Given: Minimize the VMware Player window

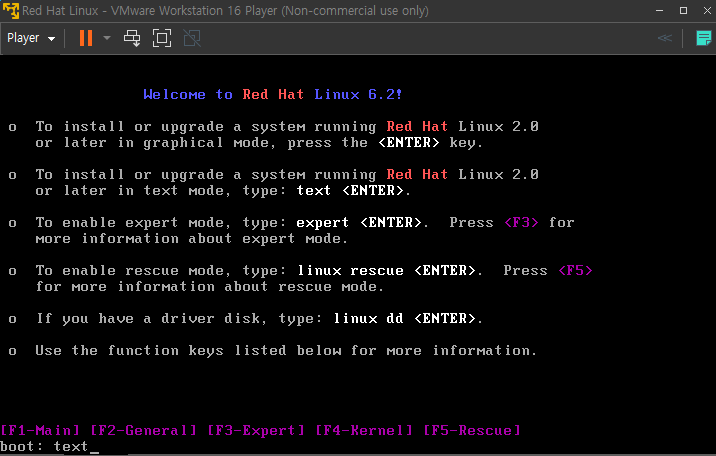Looking at the screenshot, I should click(x=659, y=10).
